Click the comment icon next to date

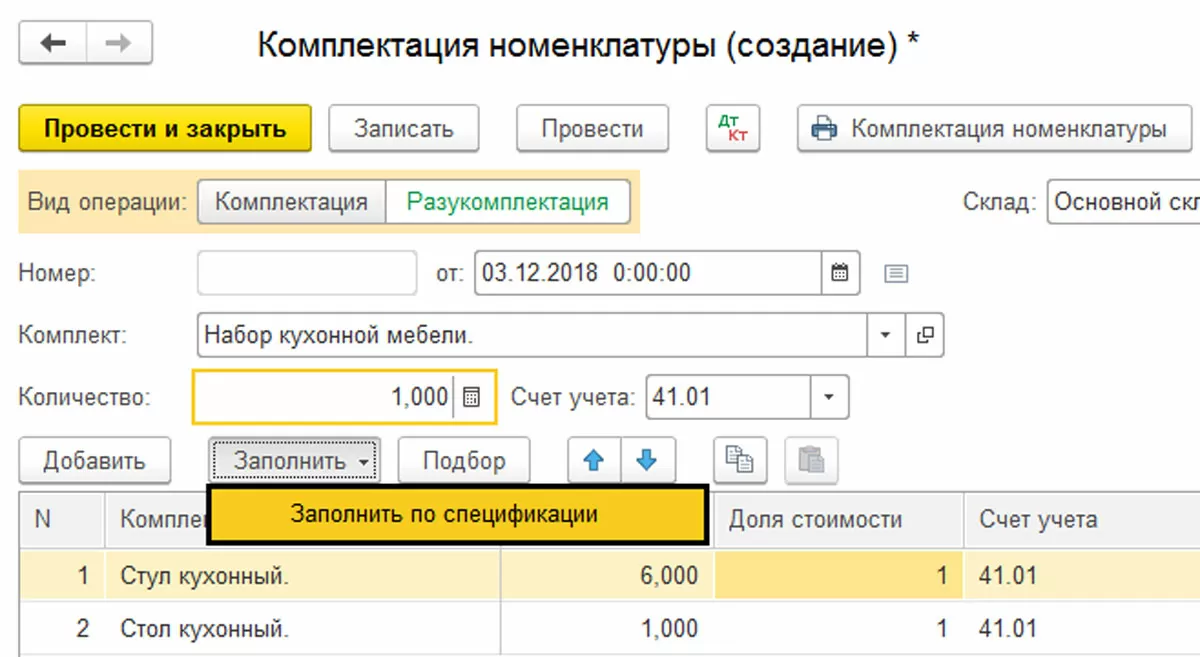896,273
